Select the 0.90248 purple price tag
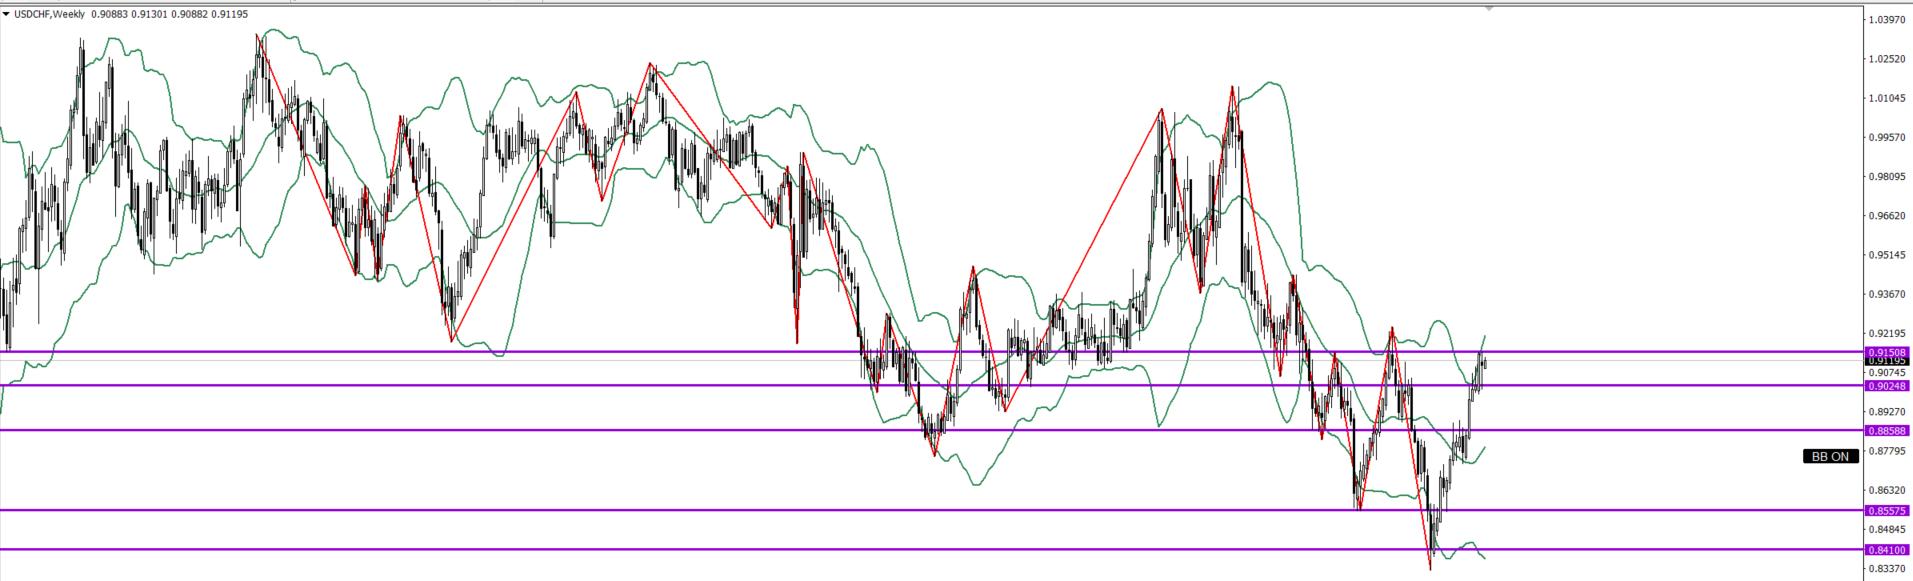Image resolution: width=1913 pixels, height=581 pixels. click(x=1887, y=386)
